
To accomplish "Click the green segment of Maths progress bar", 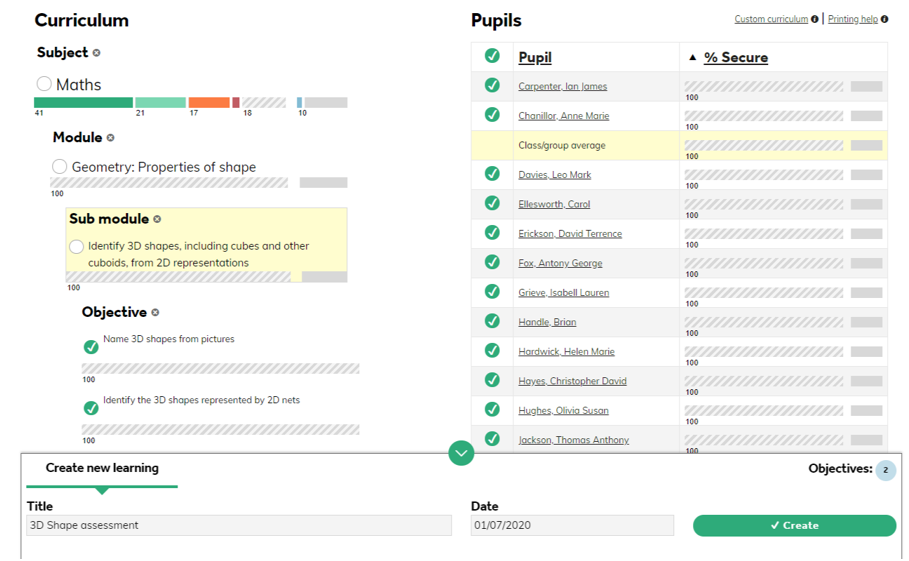I will [83, 103].
